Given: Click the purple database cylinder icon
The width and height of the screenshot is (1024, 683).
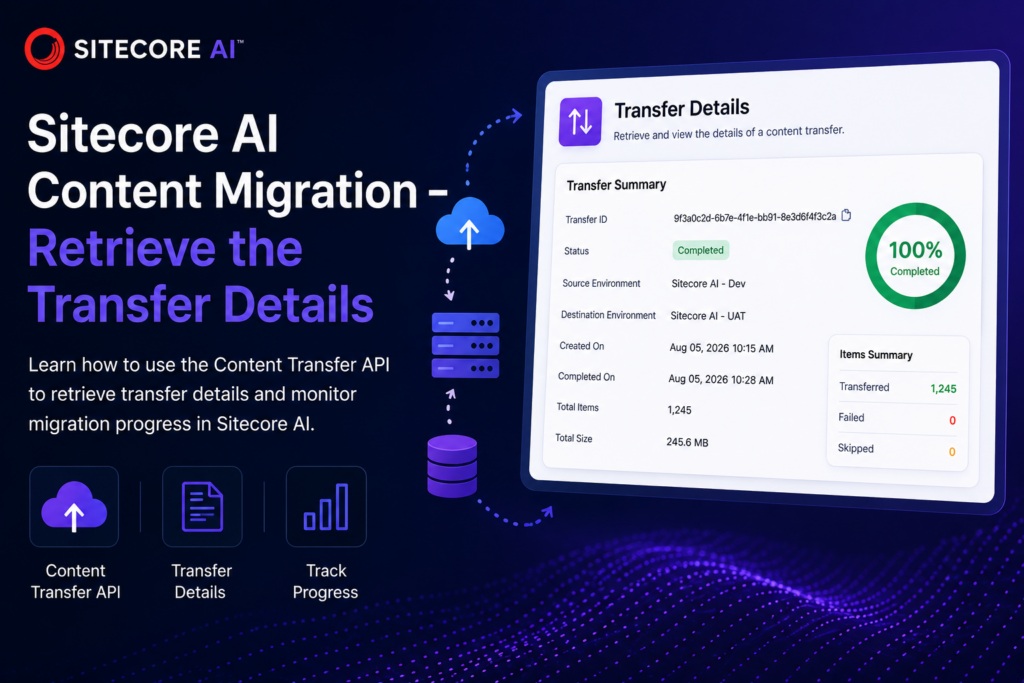Looking at the screenshot, I should 452,466.
